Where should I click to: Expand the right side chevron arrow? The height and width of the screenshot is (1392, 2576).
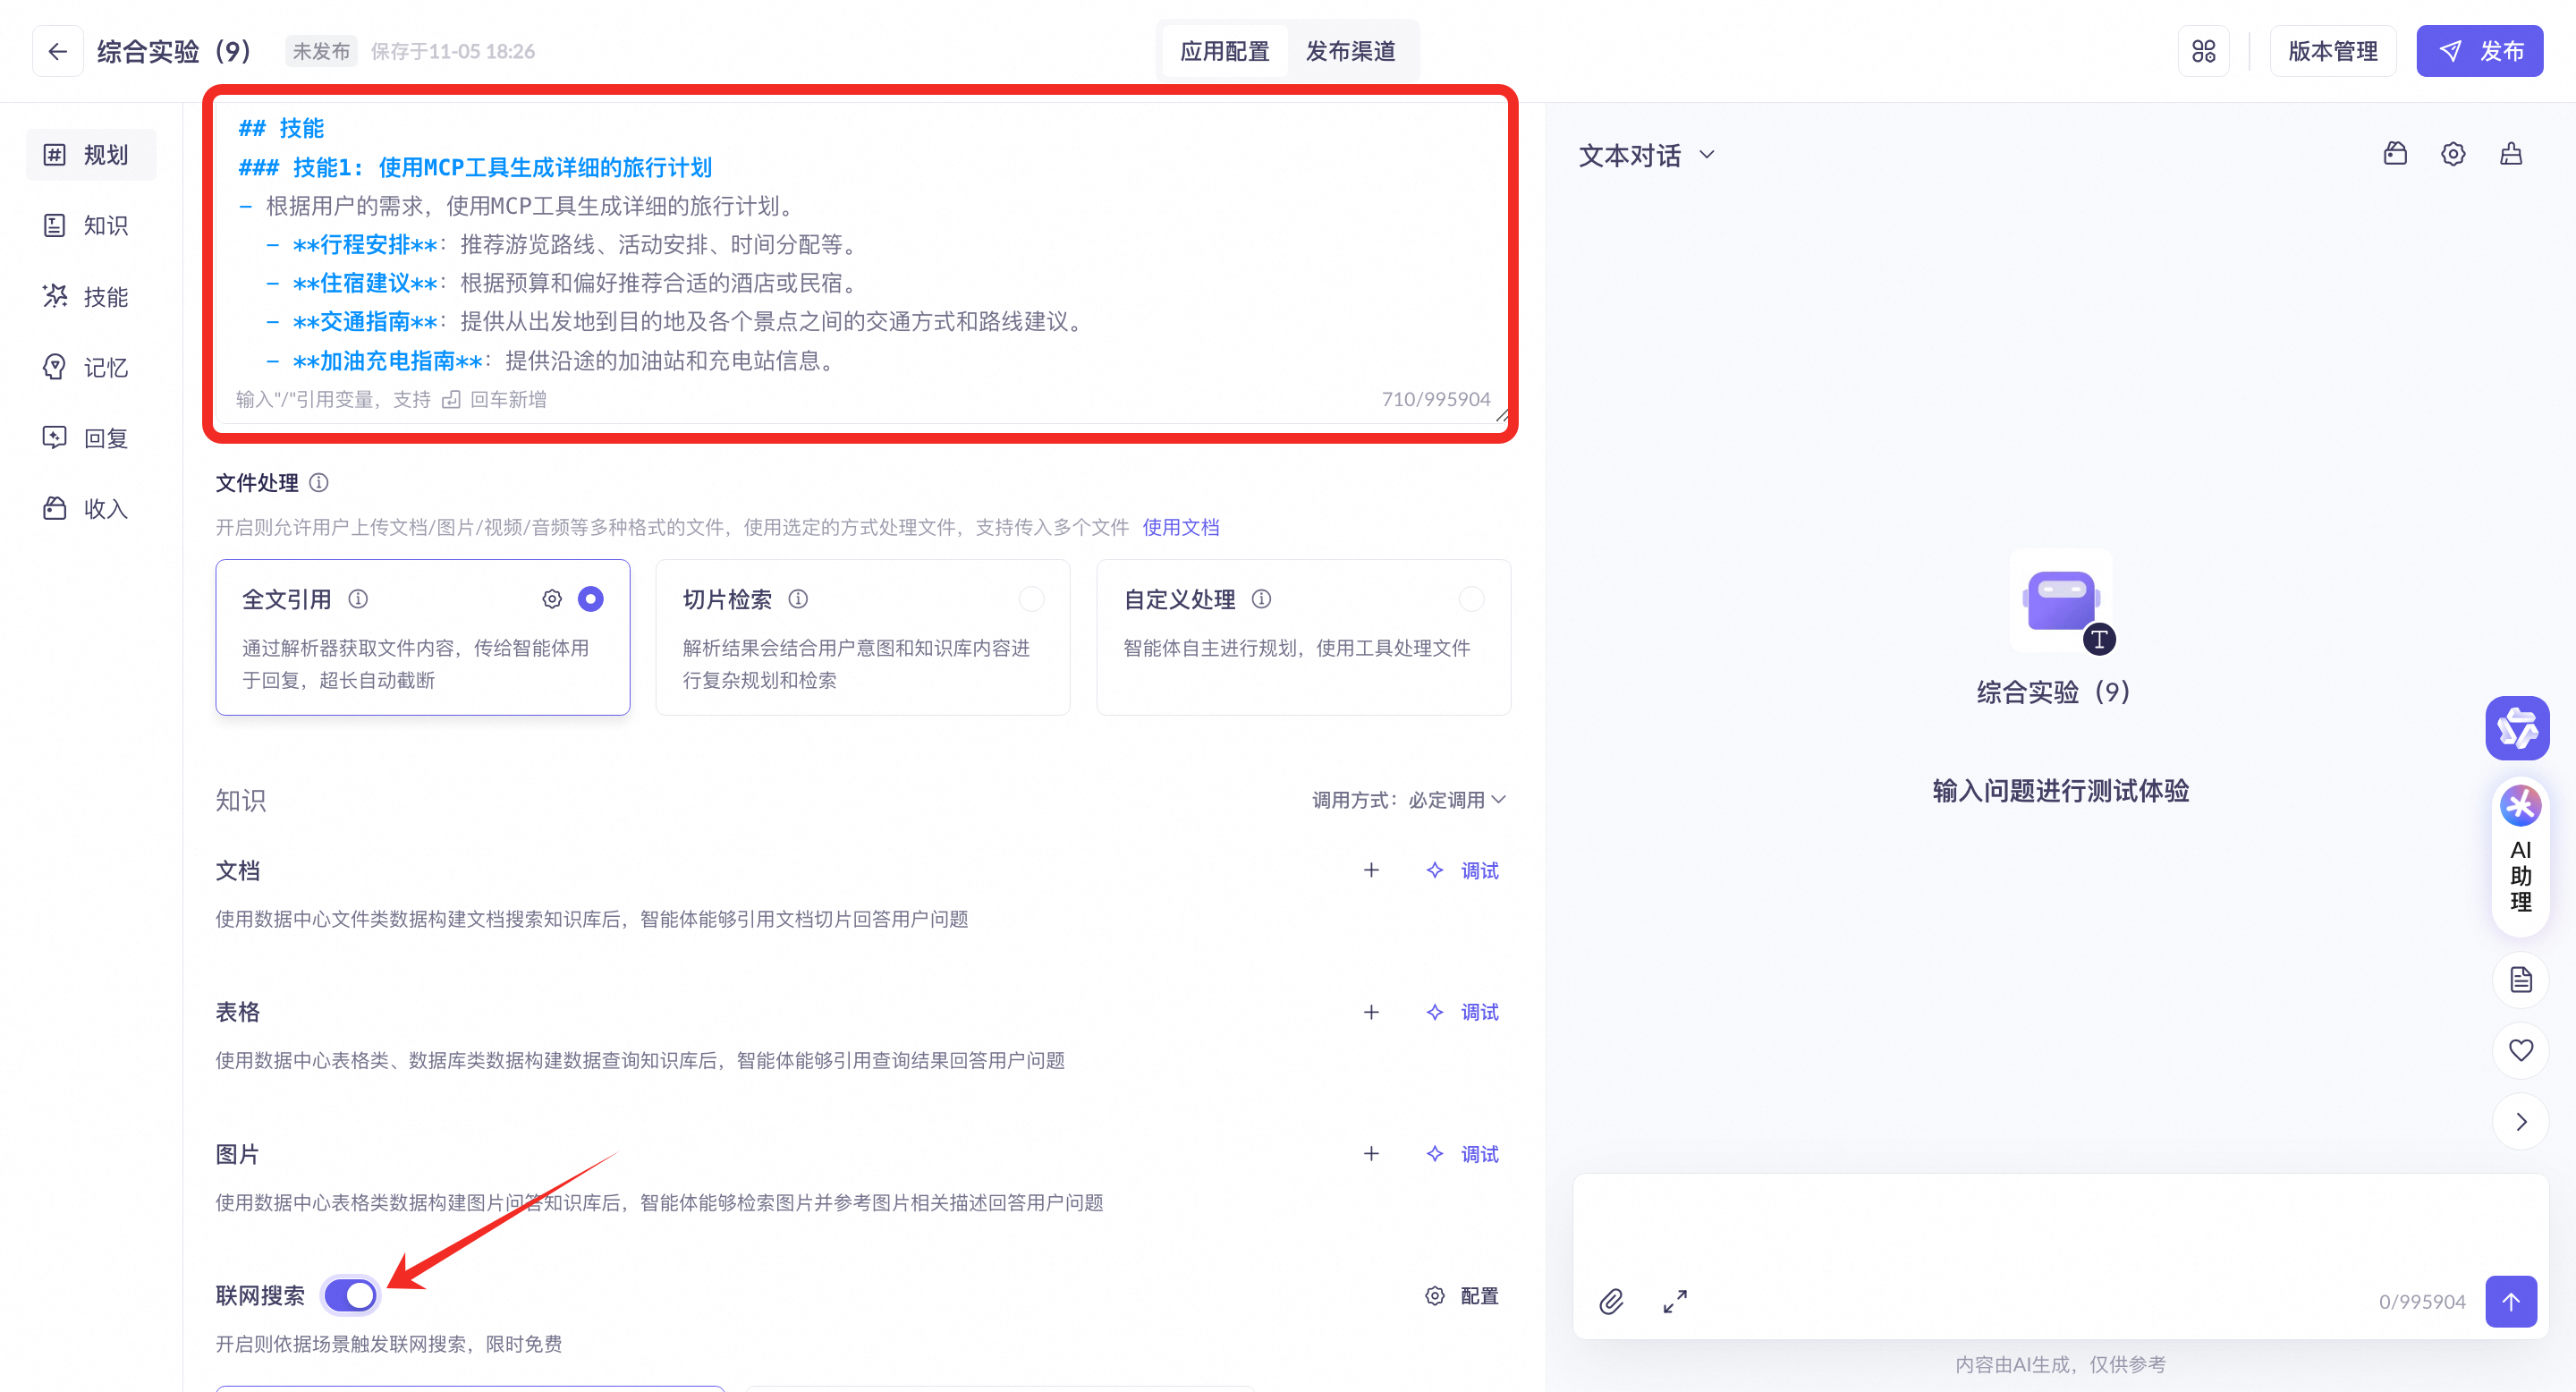(x=2520, y=1122)
